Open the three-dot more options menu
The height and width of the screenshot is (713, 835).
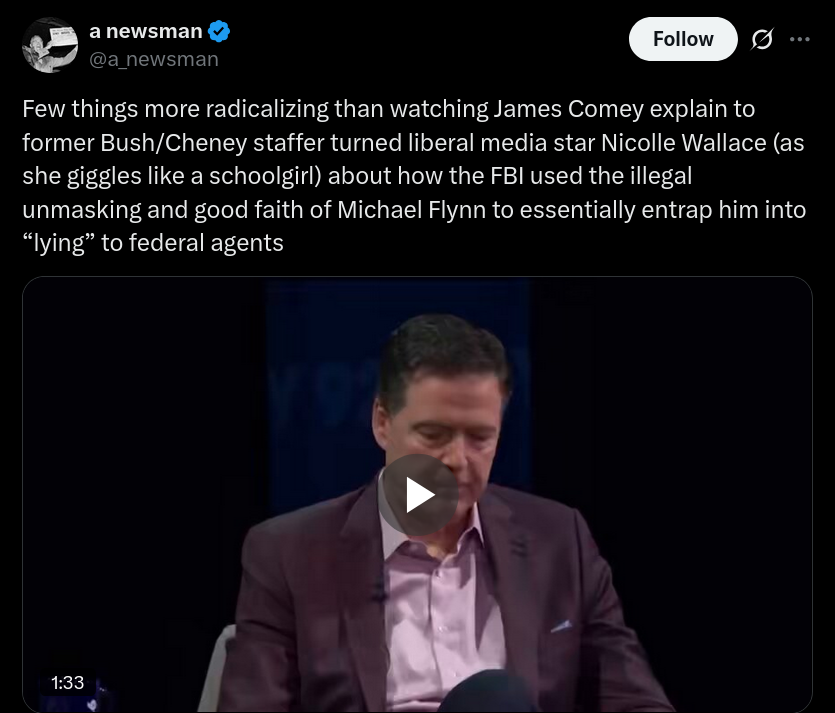(800, 39)
